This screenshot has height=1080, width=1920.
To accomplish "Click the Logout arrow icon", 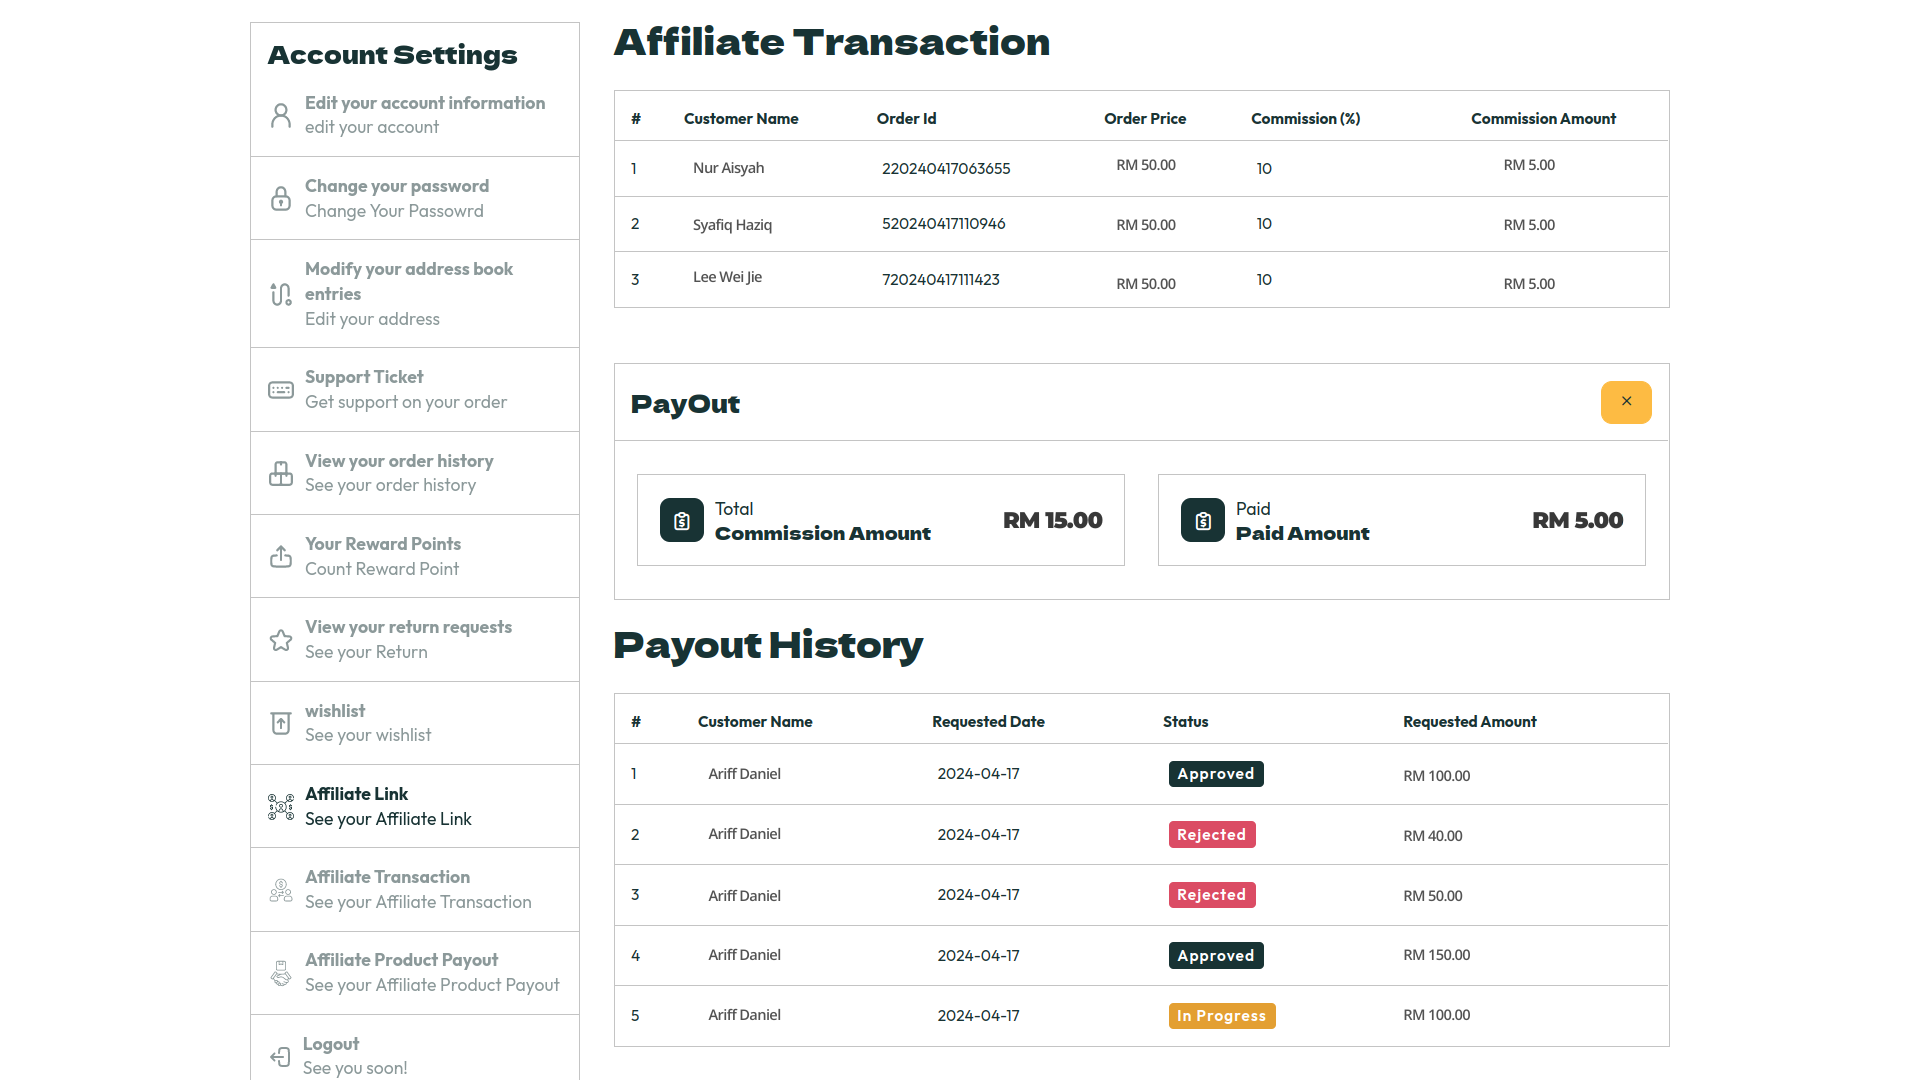I will [280, 1056].
